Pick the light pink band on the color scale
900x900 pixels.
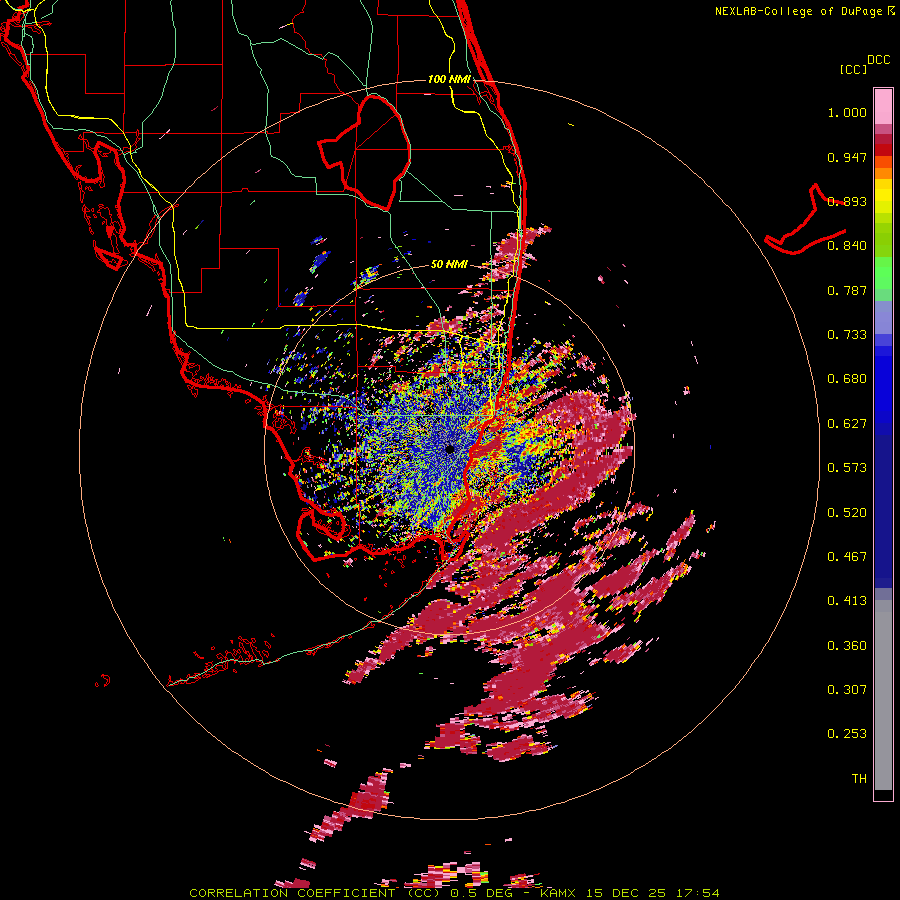point(883,106)
